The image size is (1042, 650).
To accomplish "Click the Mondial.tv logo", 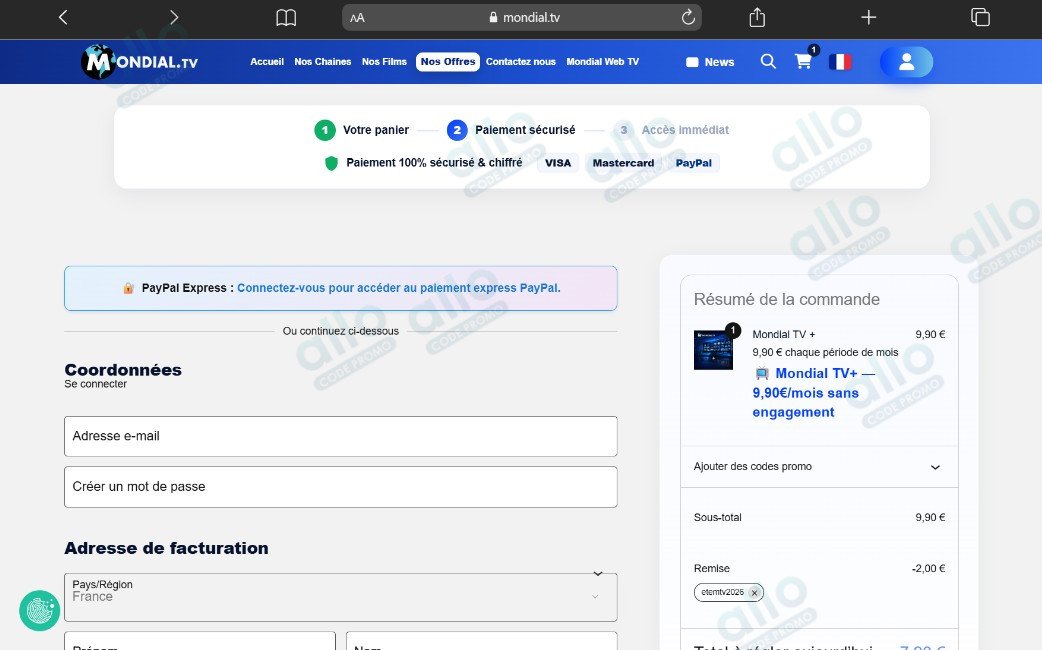I will [x=140, y=62].
